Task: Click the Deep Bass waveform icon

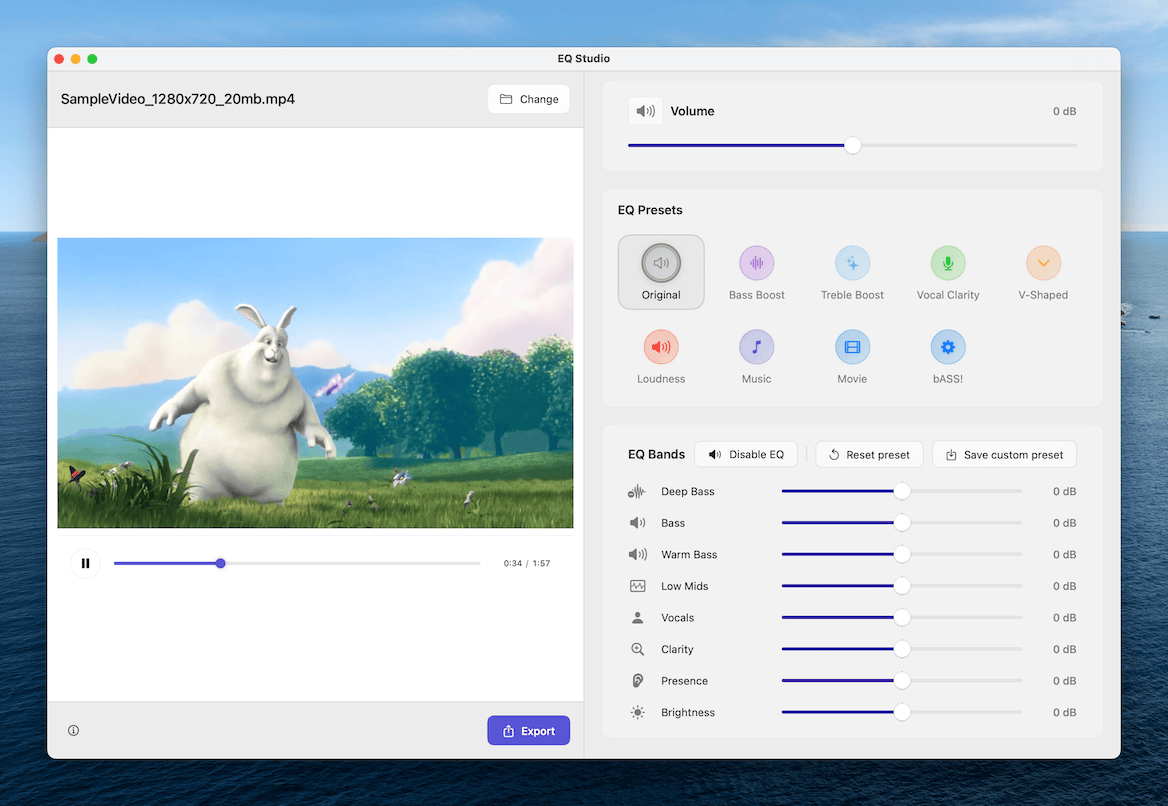Action: pos(637,492)
